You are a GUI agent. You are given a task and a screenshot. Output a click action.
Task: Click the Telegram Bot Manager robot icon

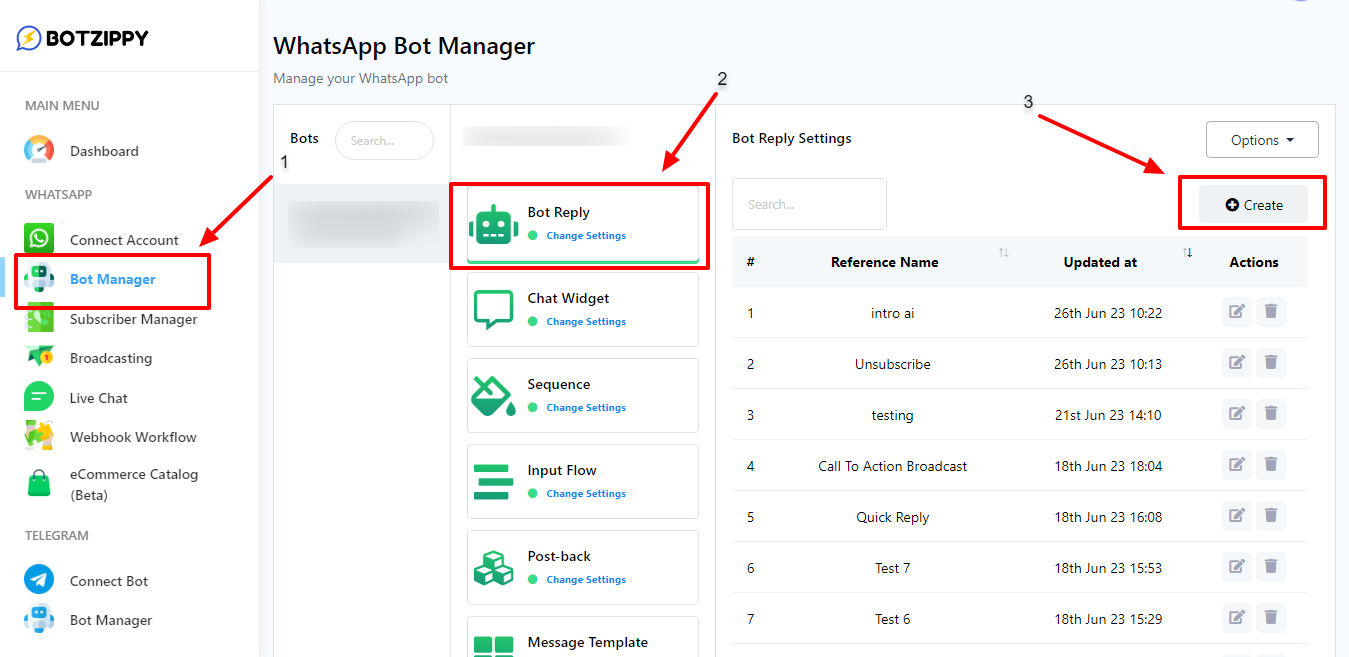(x=39, y=619)
